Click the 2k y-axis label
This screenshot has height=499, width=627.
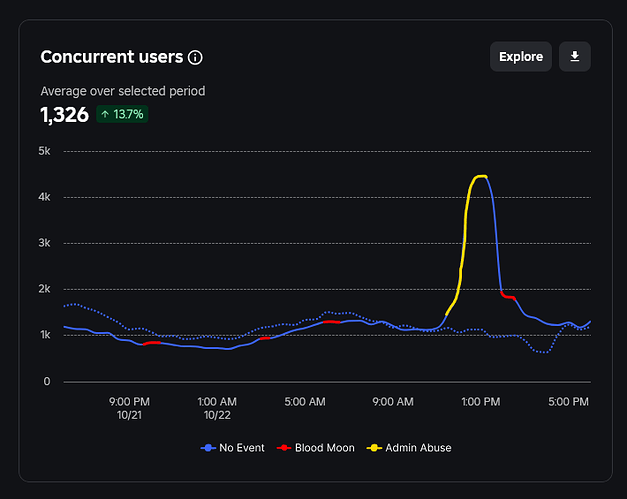click(x=44, y=289)
